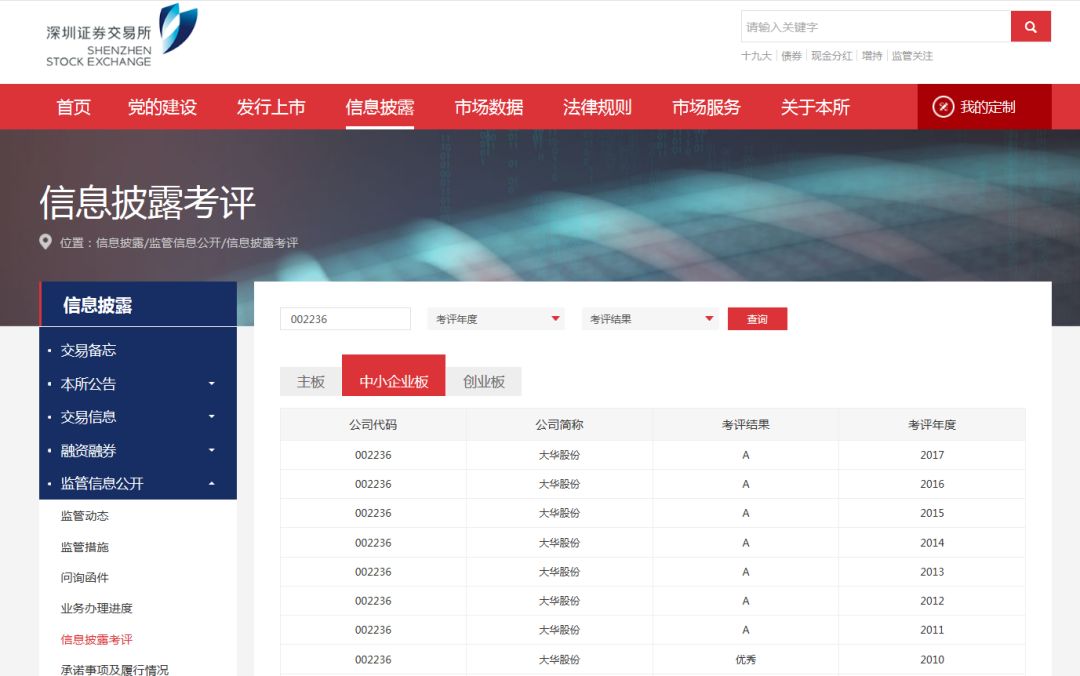
Task: Click the 2014 year cell
Action: coord(932,543)
